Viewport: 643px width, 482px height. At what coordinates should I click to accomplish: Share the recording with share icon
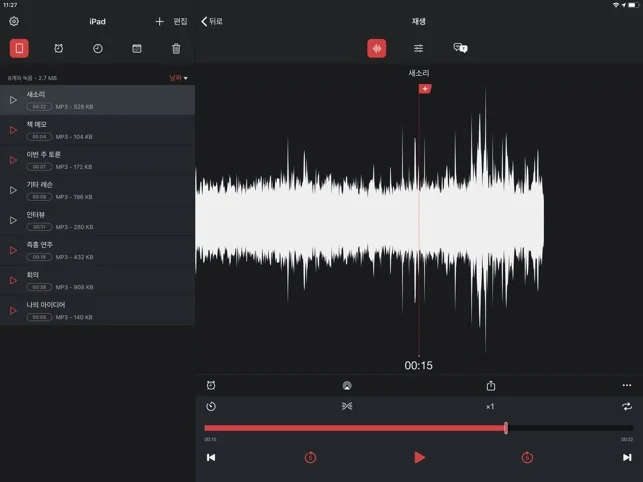[x=491, y=385]
